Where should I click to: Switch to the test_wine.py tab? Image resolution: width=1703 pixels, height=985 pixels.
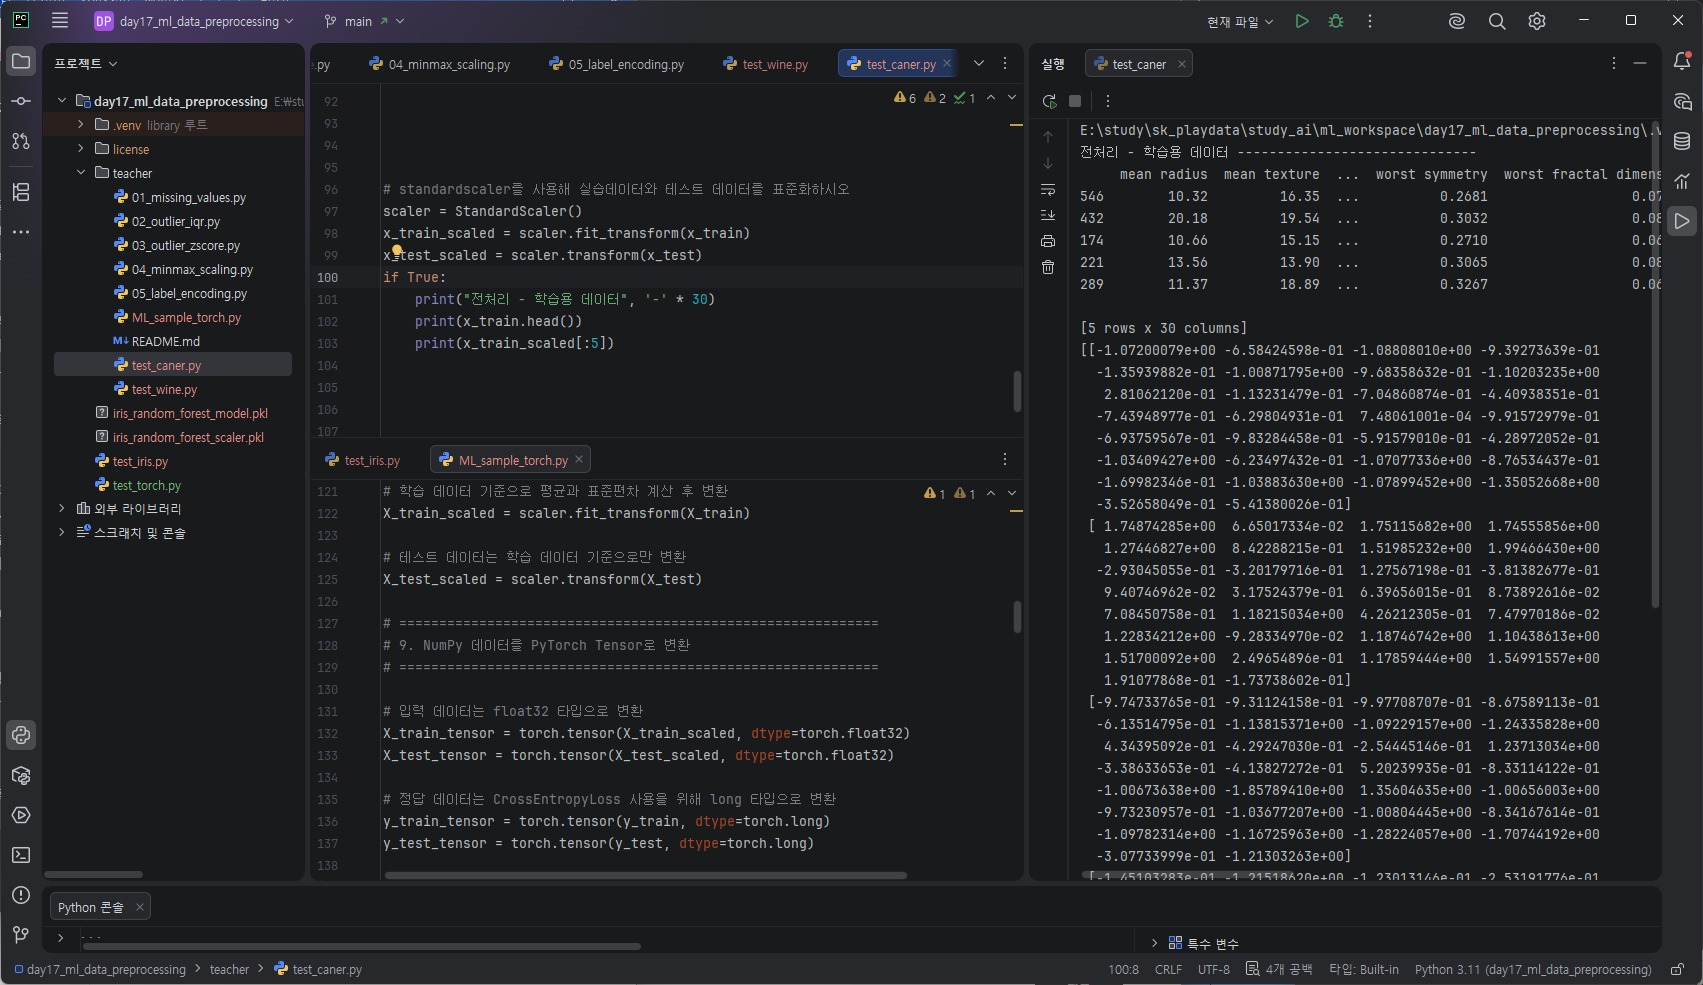coord(765,64)
